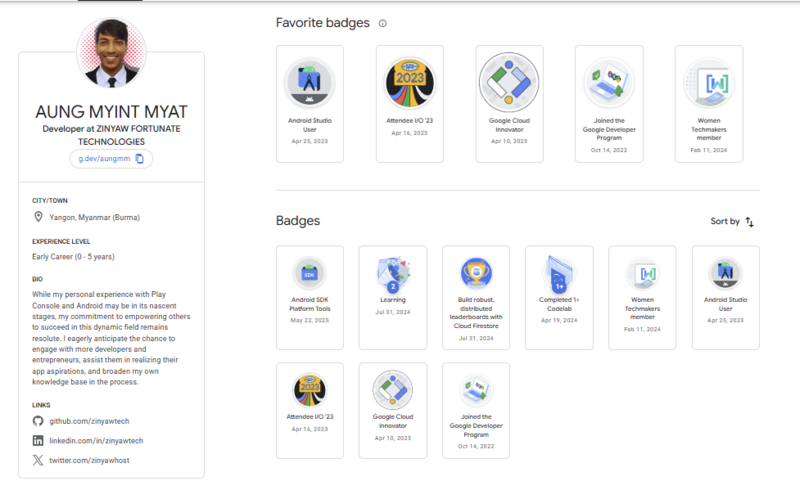This screenshot has width=800, height=481.
Task: Click the May 22, 2025 badge date
Action: 310,320
